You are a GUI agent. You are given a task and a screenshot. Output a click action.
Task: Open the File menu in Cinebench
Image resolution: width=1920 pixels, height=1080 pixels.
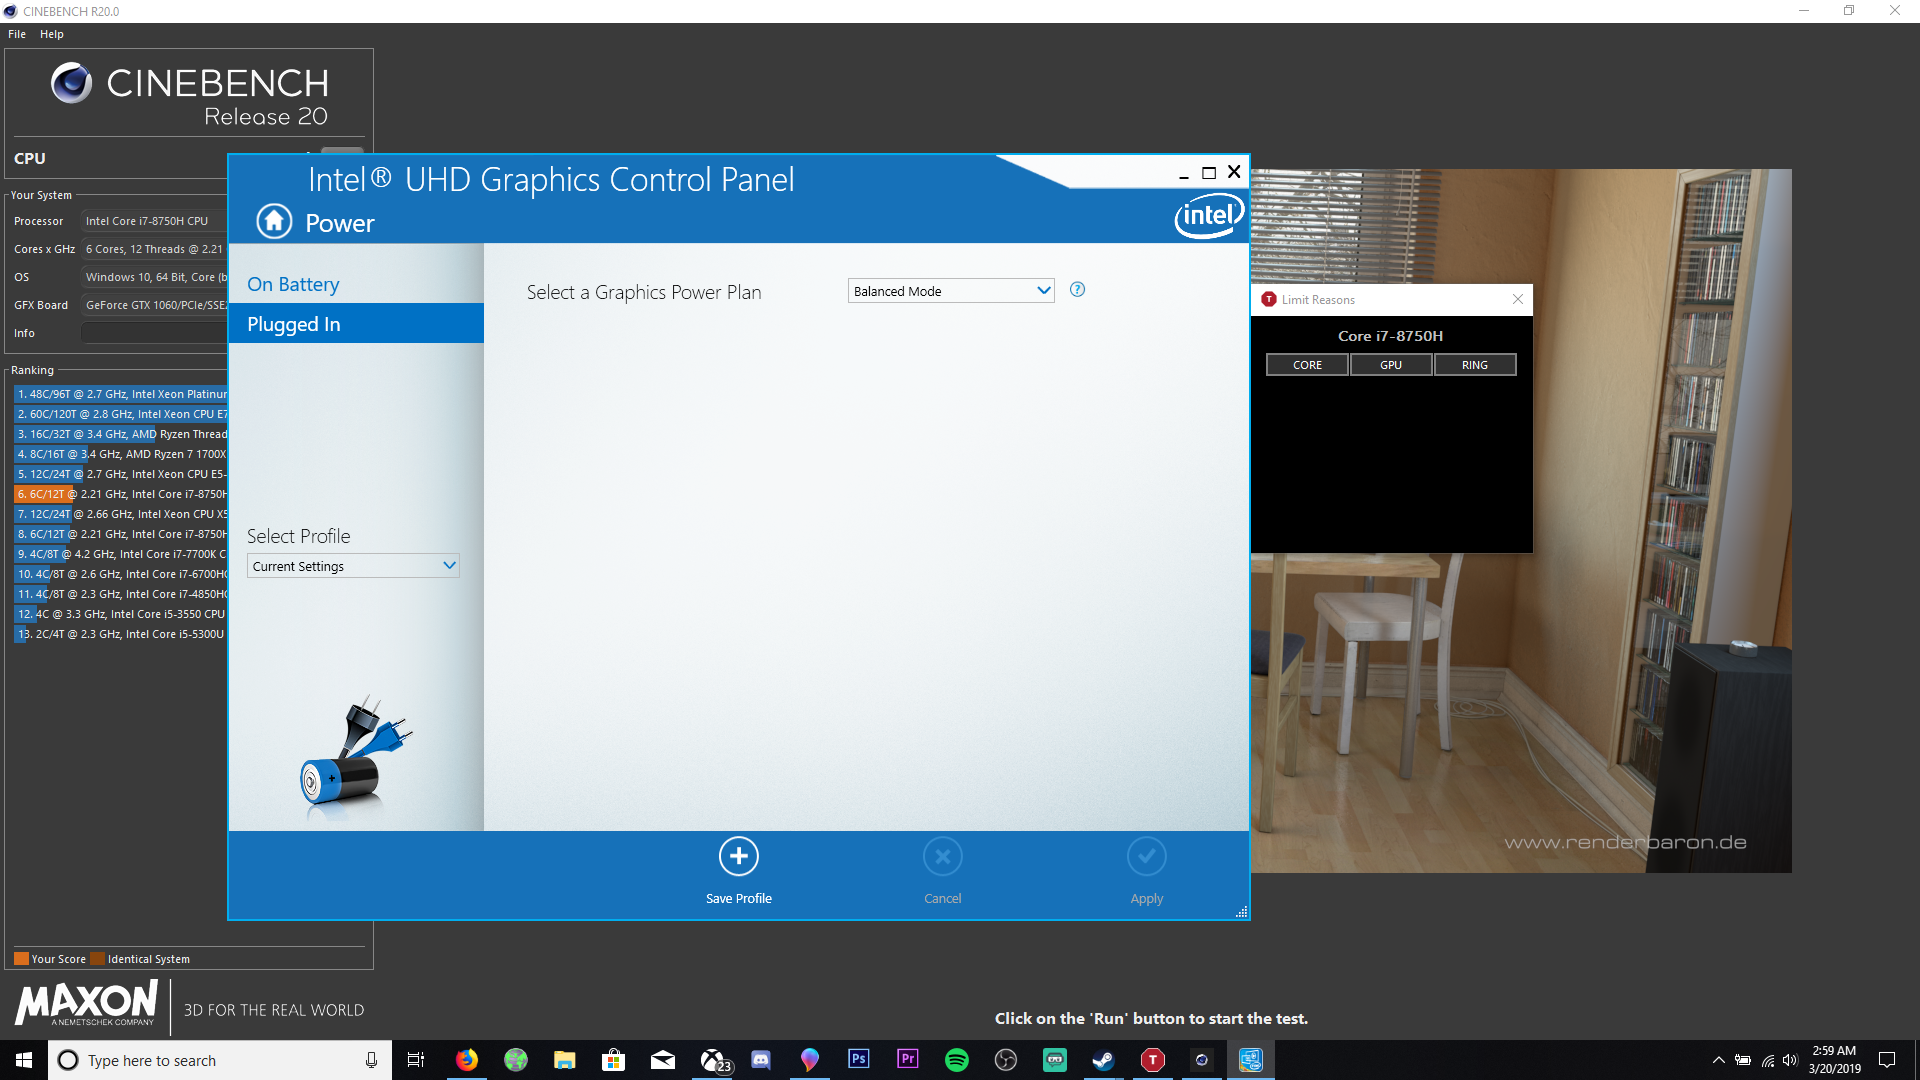click(x=17, y=34)
